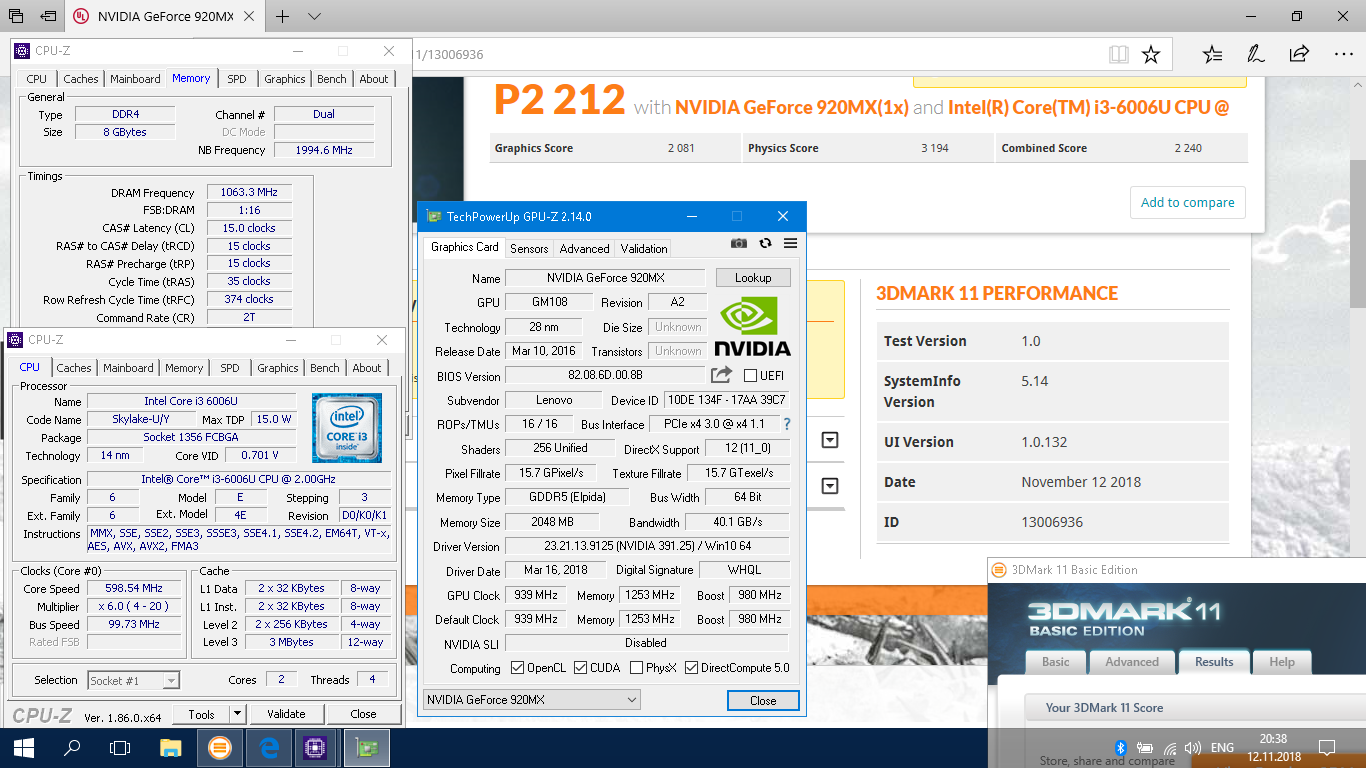Click the CPU-Z taskbar icon
The image size is (1366, 768).
pos(316,747)
